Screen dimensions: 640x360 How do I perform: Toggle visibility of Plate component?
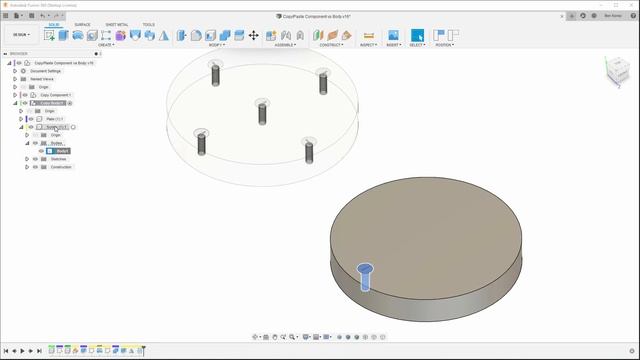31,119
